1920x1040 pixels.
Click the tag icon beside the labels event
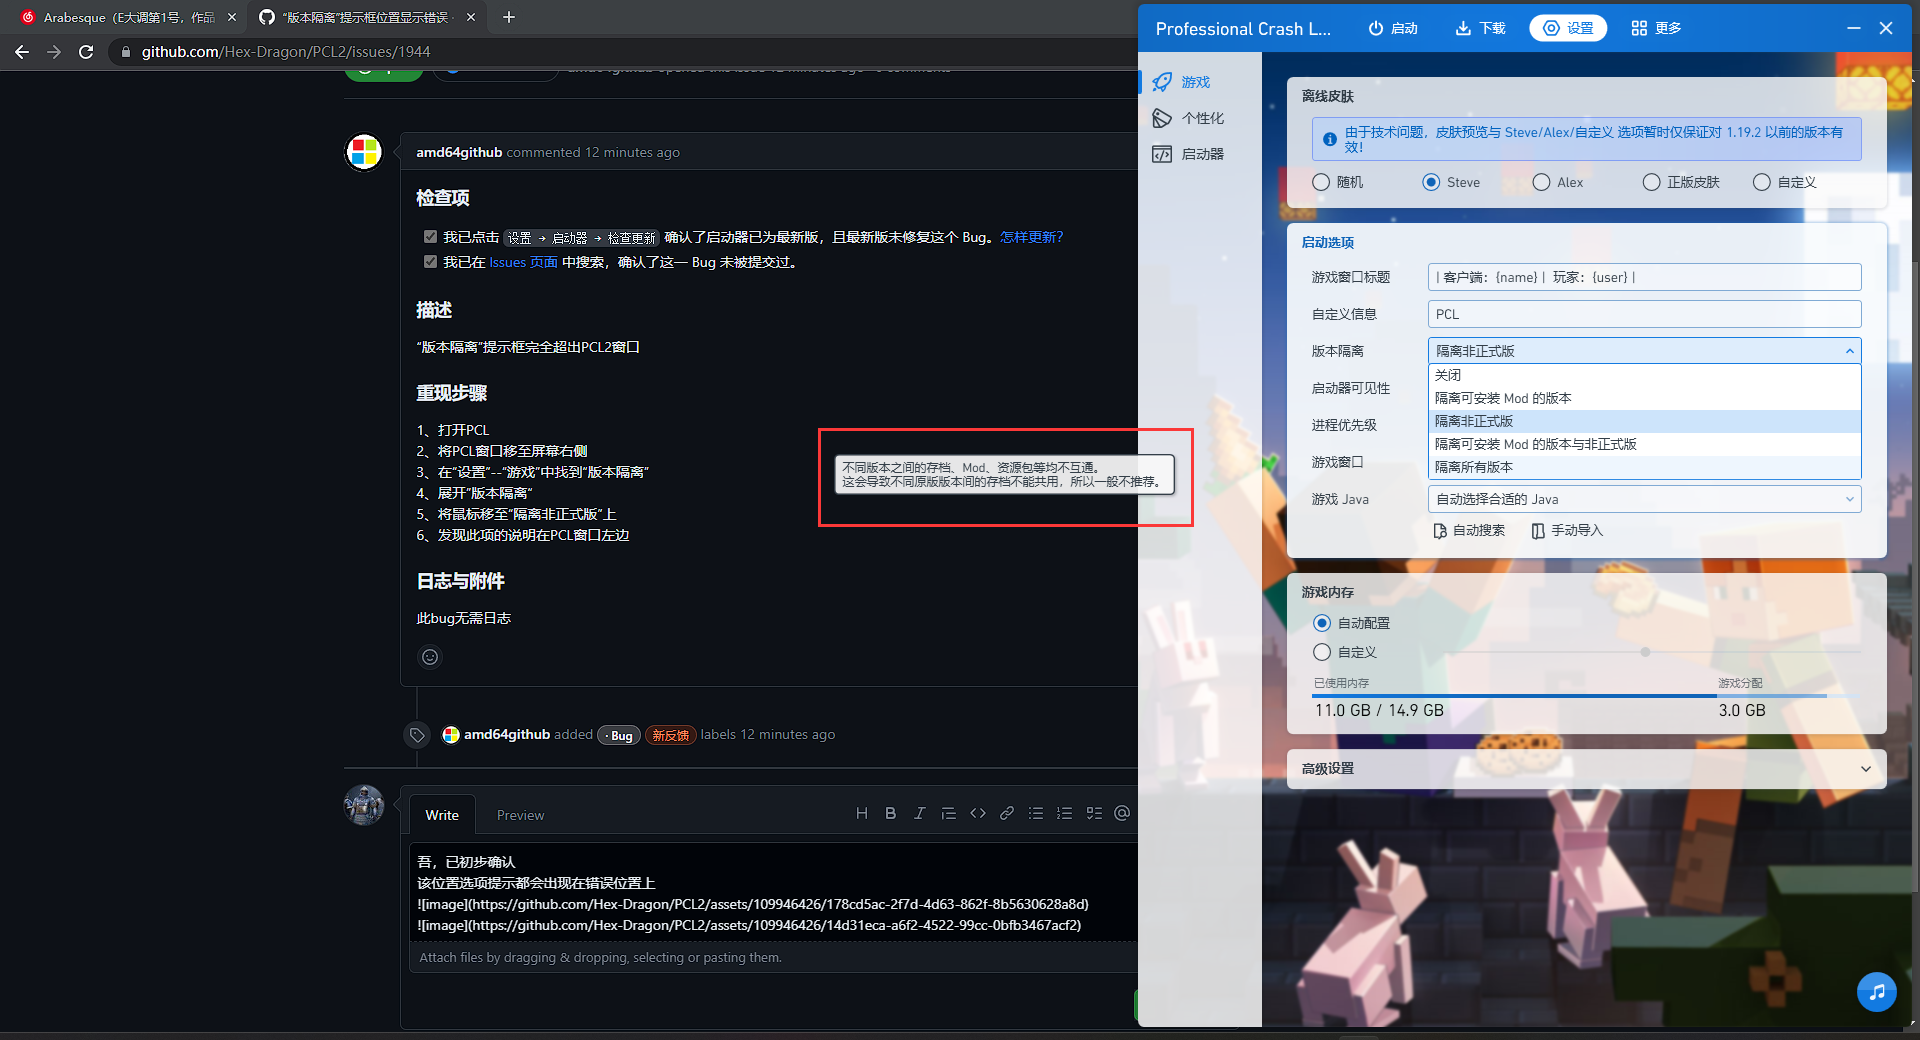pos(417,735)
